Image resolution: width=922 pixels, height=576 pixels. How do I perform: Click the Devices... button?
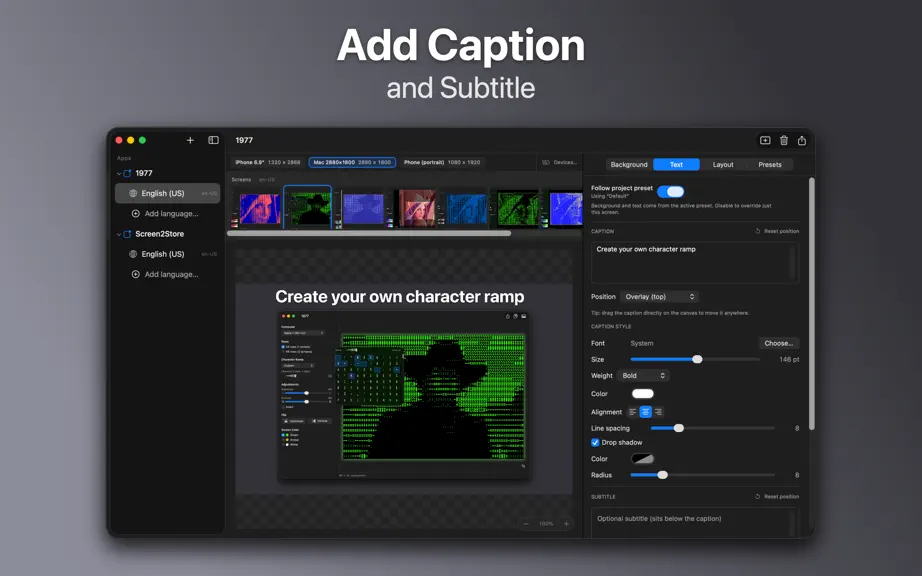click(559, 162)
